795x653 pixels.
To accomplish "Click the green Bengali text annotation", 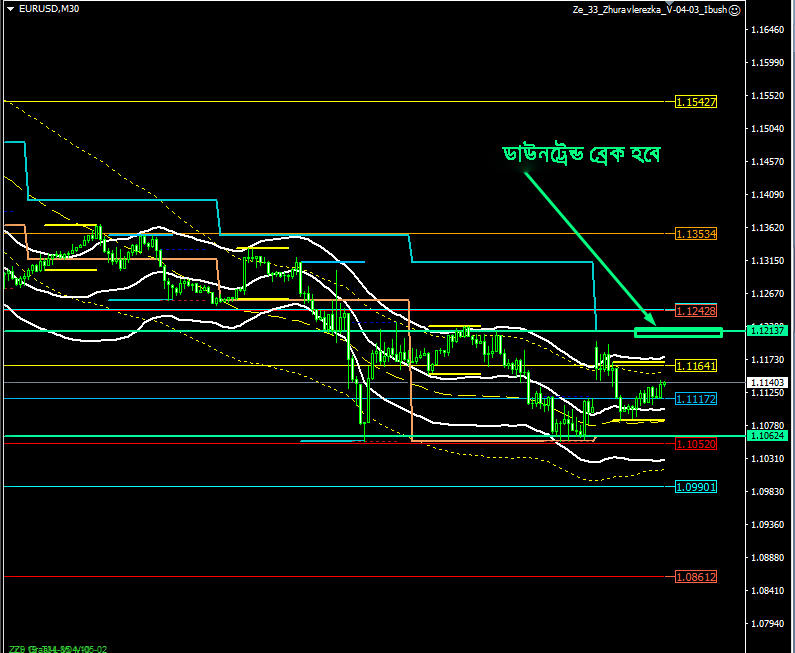I will pyautogui.click(x=583, y=155).
